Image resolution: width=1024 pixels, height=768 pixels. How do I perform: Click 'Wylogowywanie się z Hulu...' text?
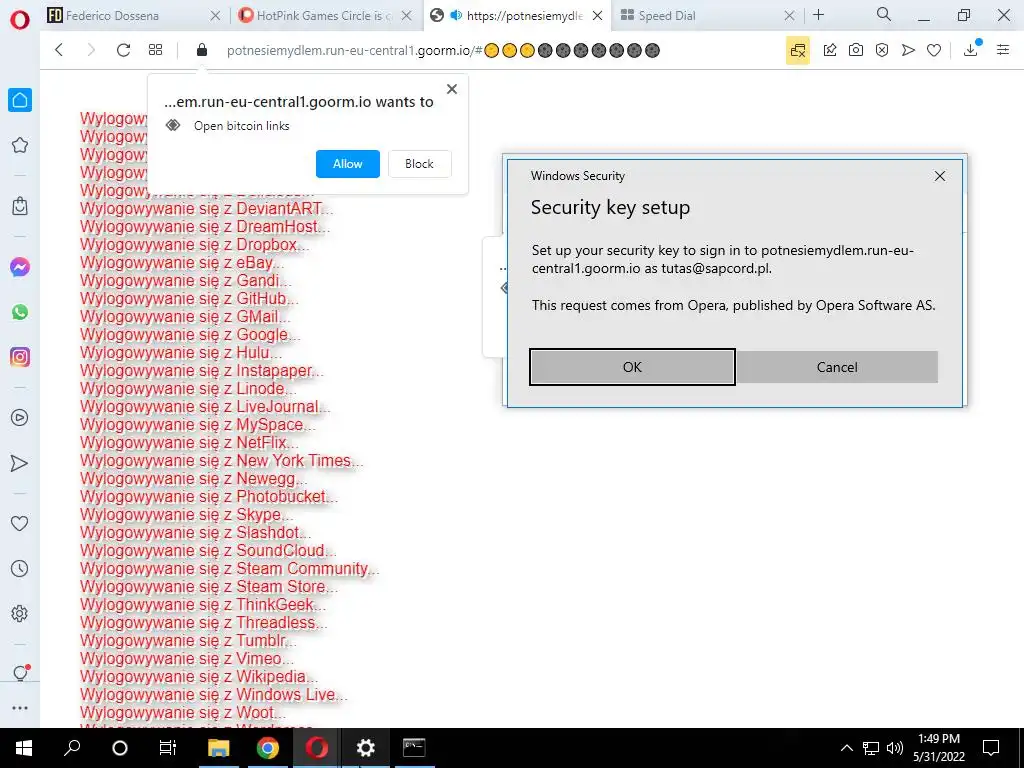coord(181,353)
